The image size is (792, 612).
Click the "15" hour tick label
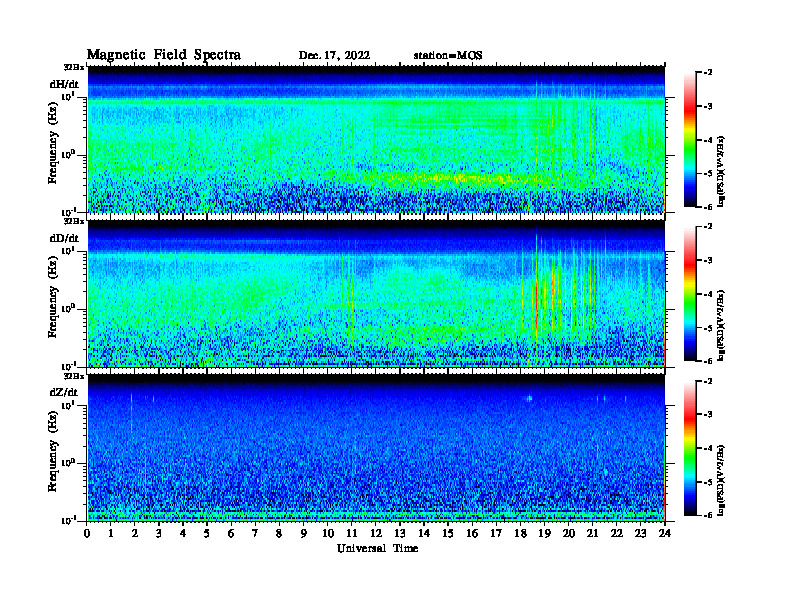click(448, 534)
